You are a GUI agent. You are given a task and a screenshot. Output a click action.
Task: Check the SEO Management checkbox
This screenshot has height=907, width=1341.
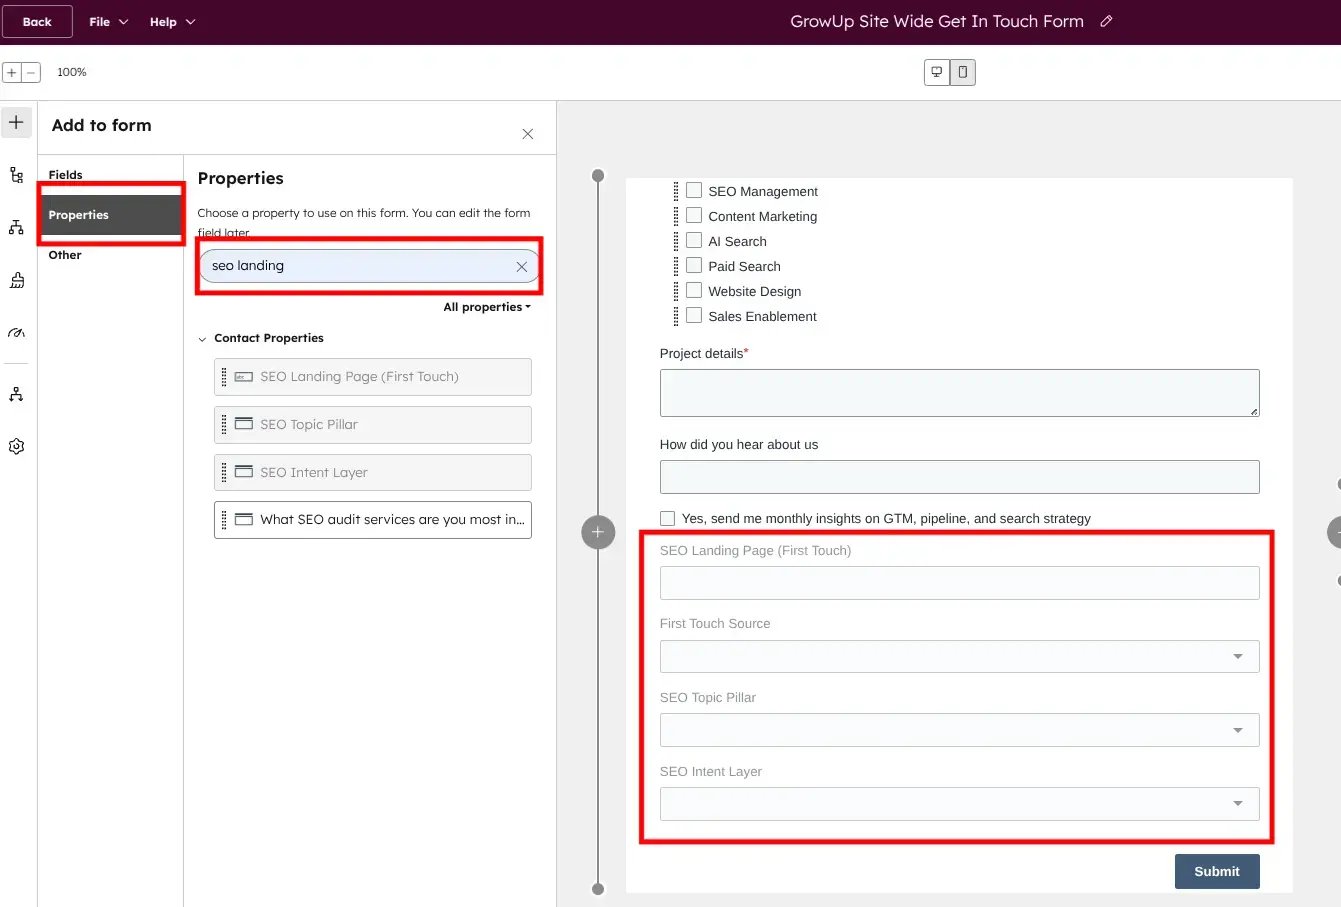[694, 190]
